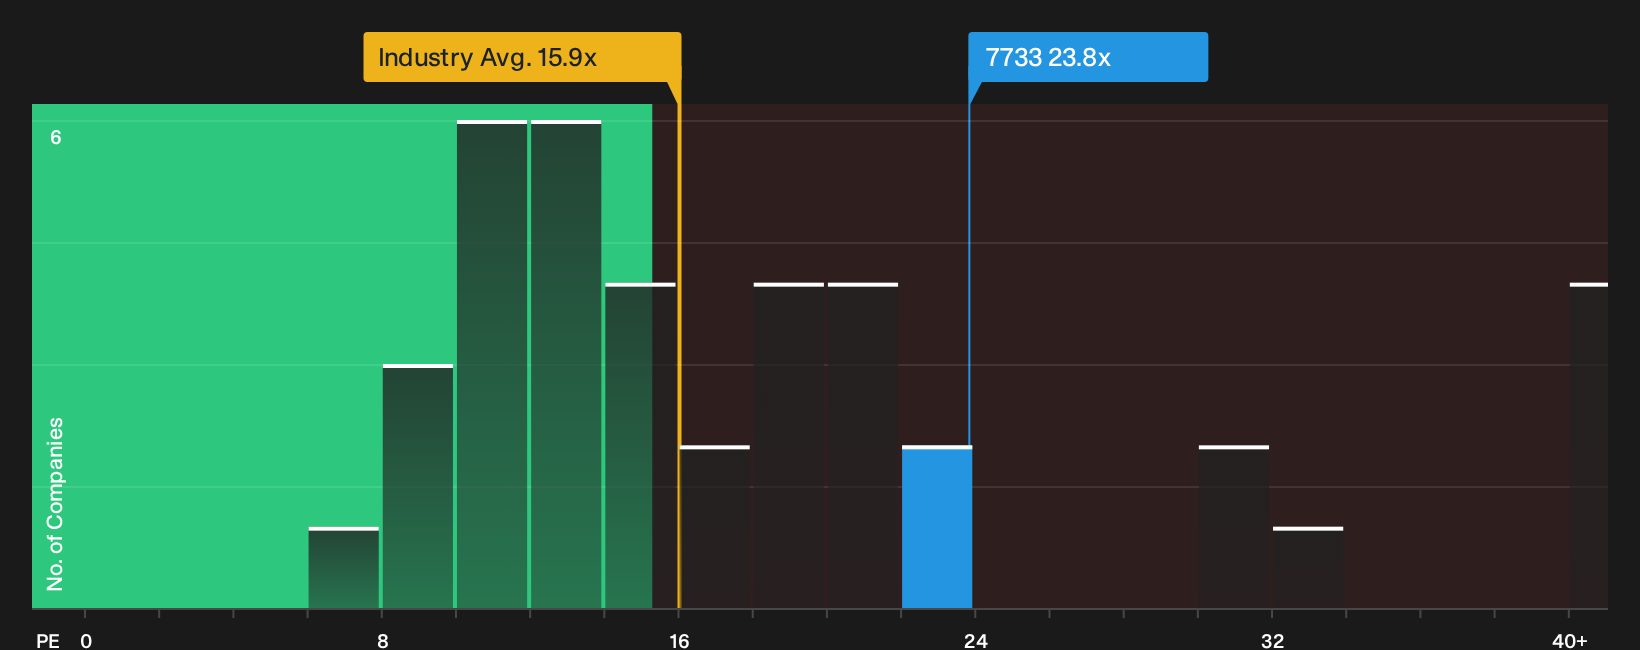Click the short dark bar right after PE 16
1640x650 pixels.
pos(715,527)
